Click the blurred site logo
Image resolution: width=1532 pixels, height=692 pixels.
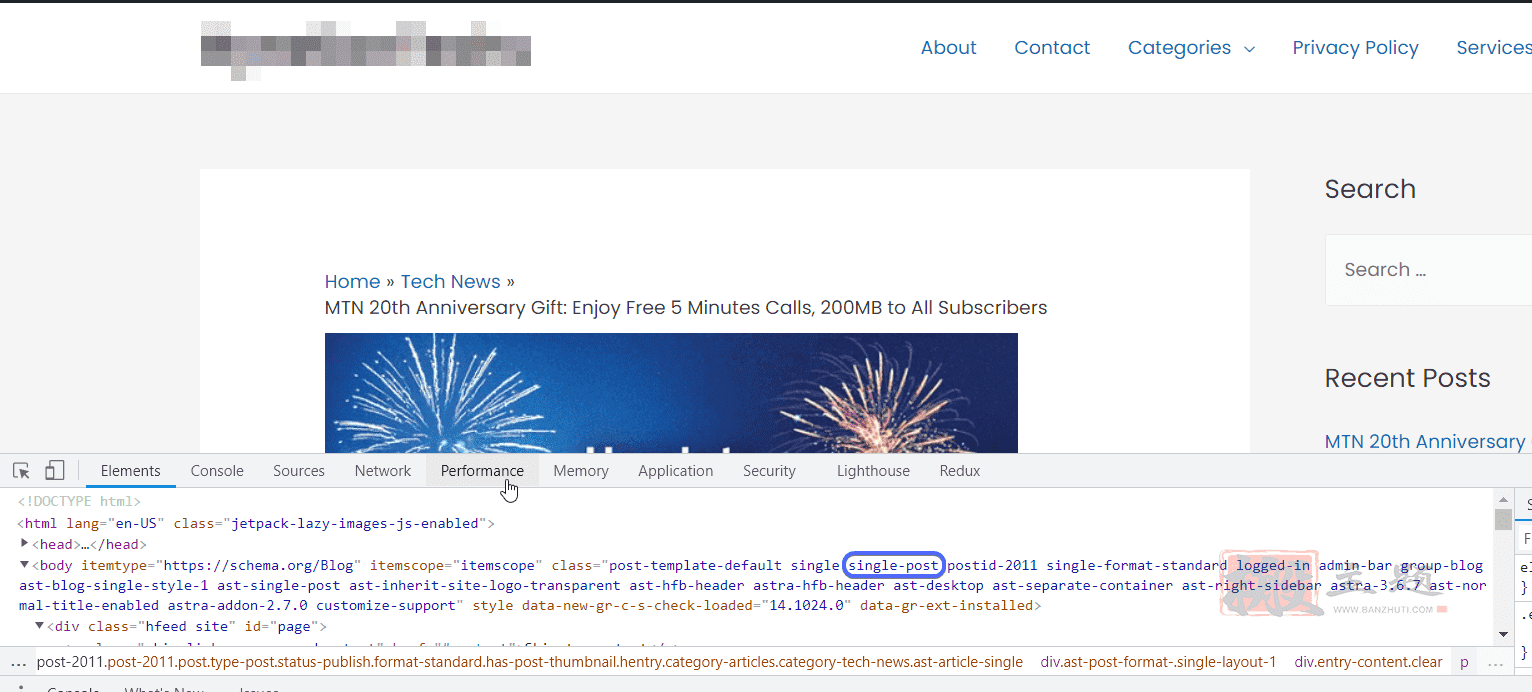point(365,50)
